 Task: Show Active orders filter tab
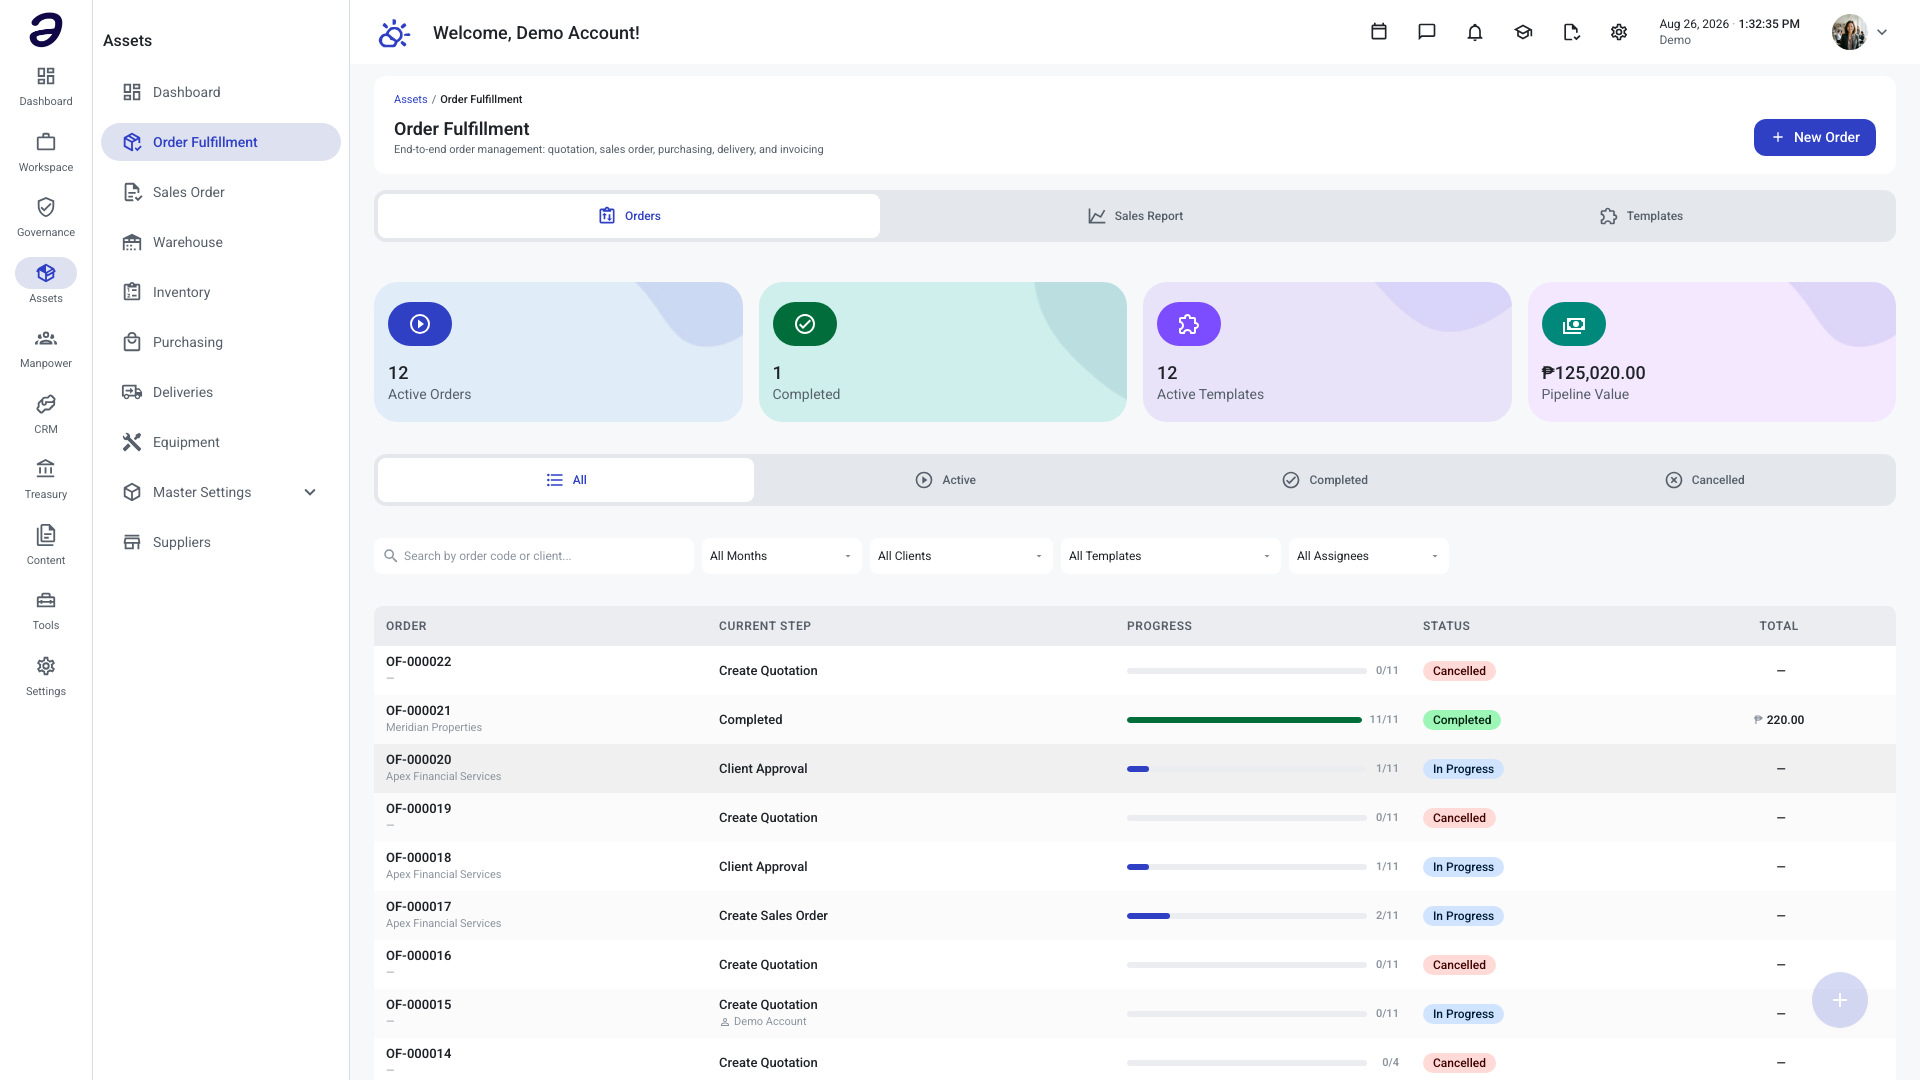945,480
